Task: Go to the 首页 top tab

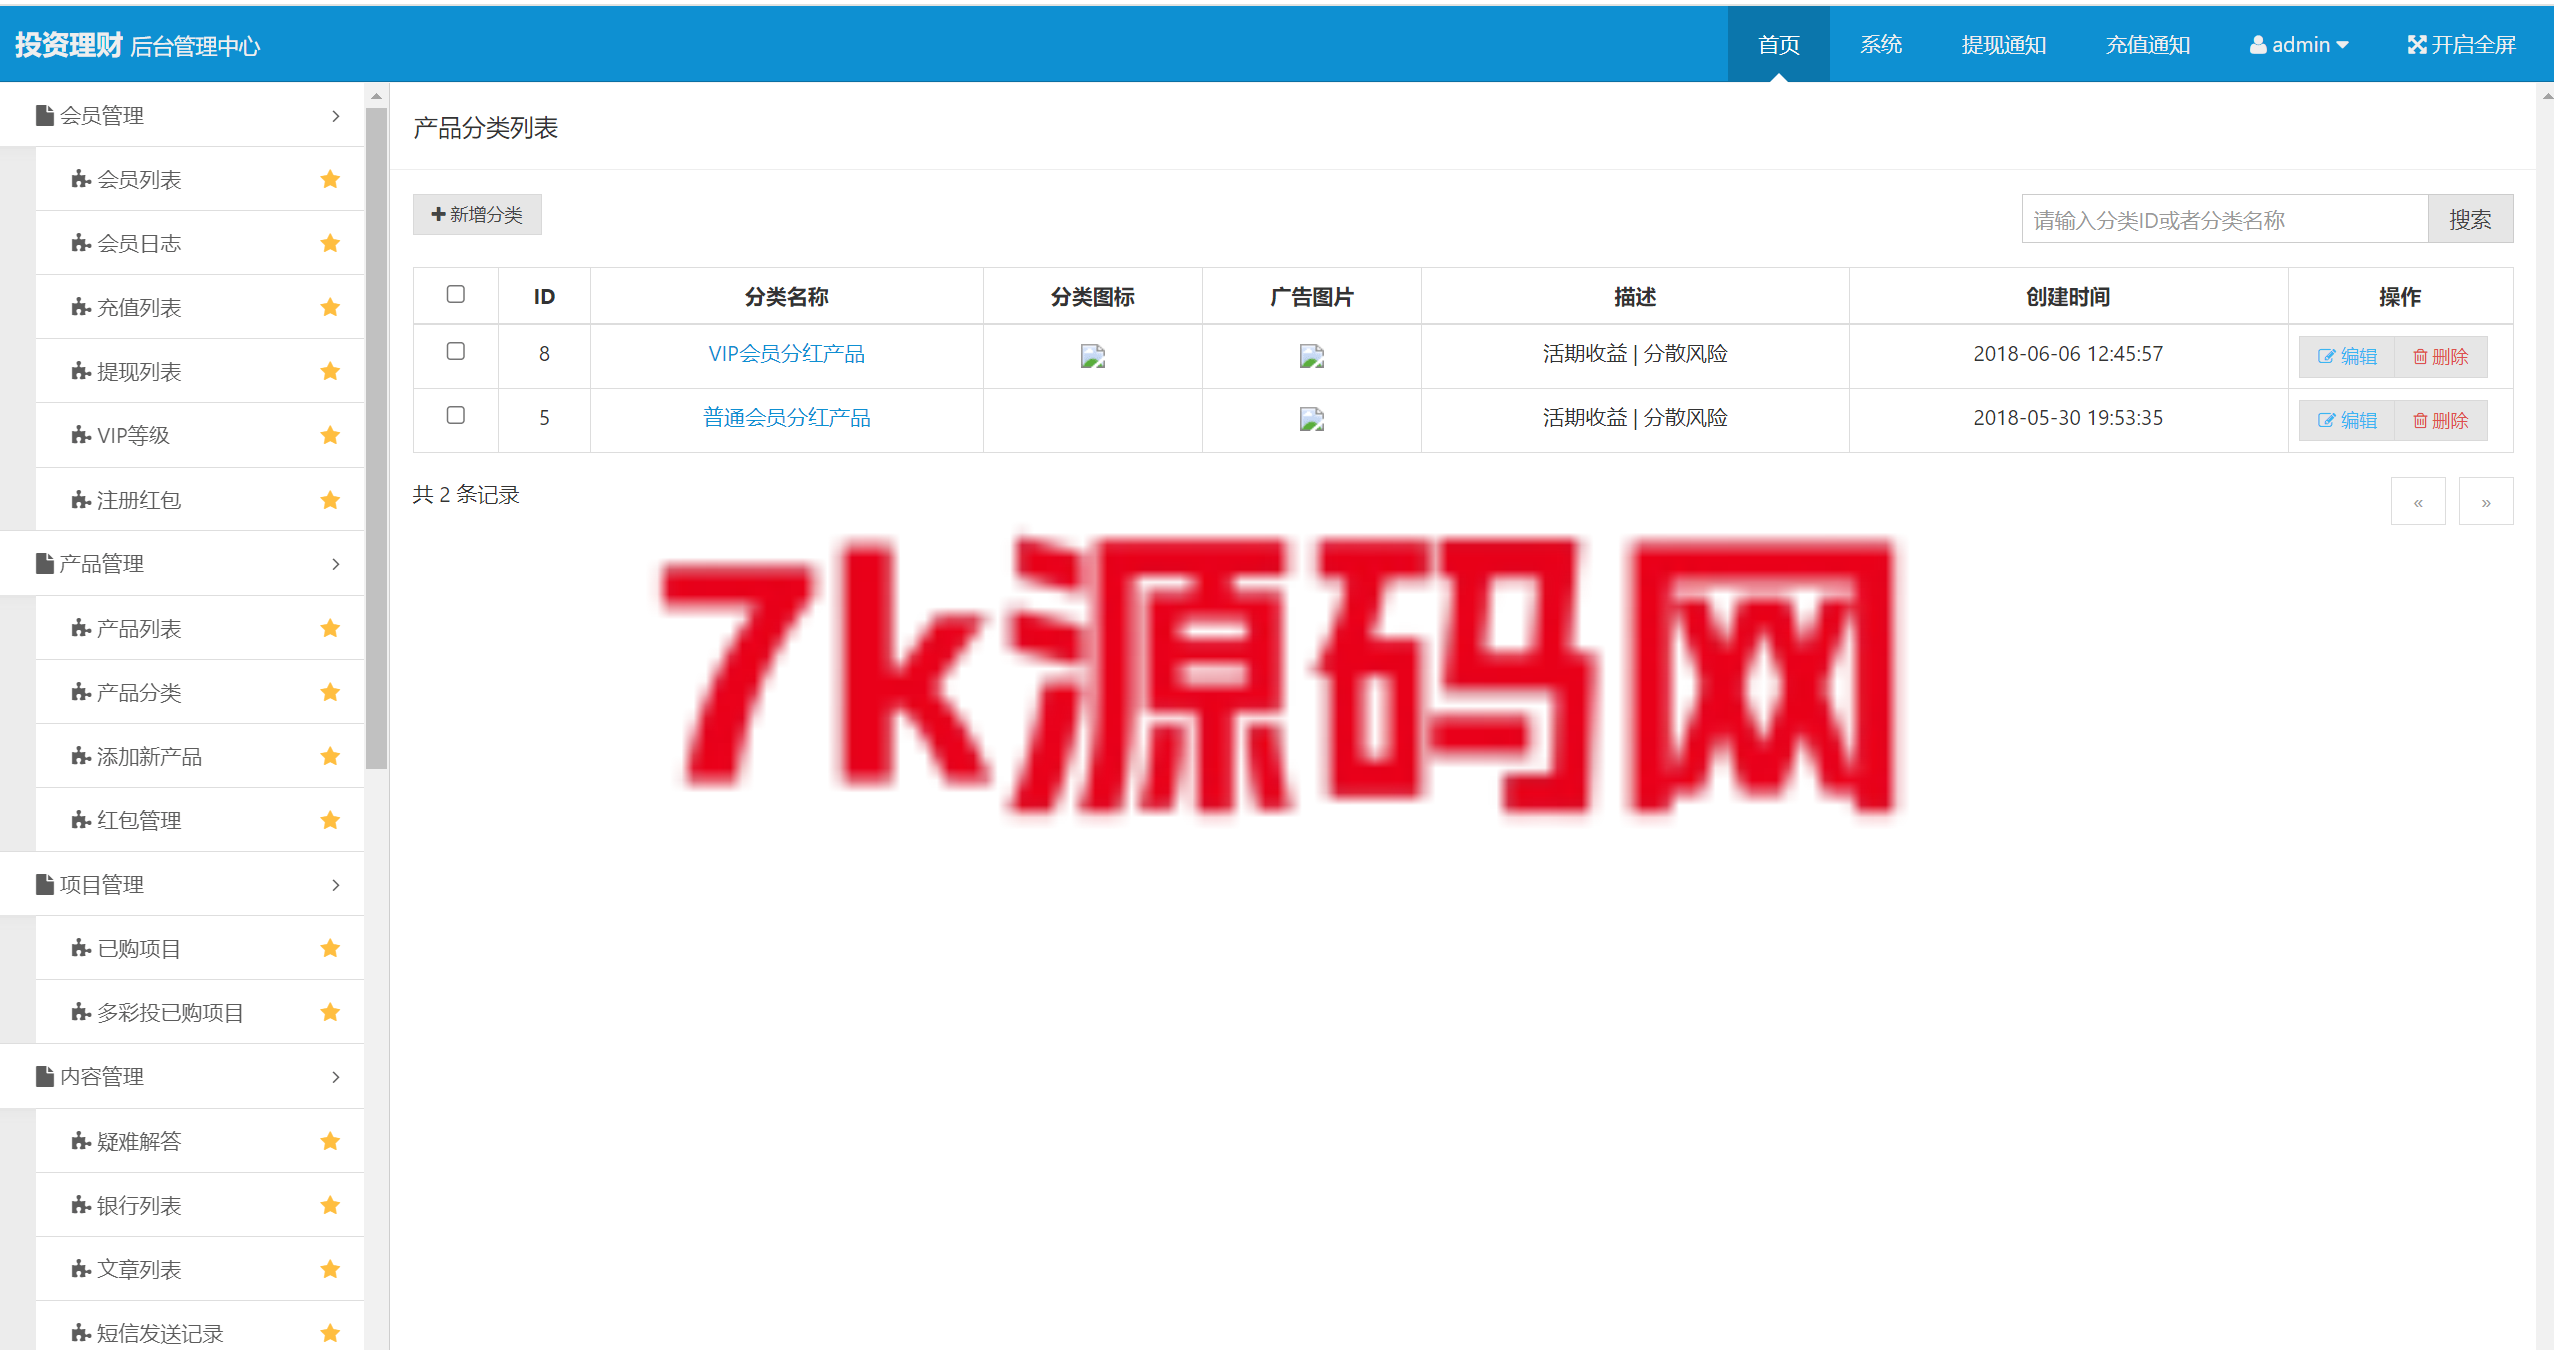Action: [1779, 45]
